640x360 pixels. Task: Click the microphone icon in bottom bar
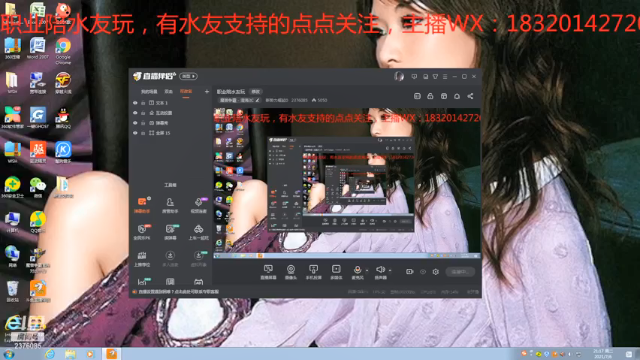[x=357, y=270]
